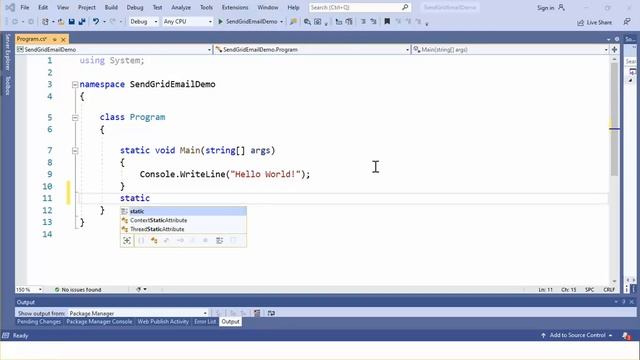Screen dimensions: 640x360
Task: Pin the Program.cs tab
Action: [54, 39]
